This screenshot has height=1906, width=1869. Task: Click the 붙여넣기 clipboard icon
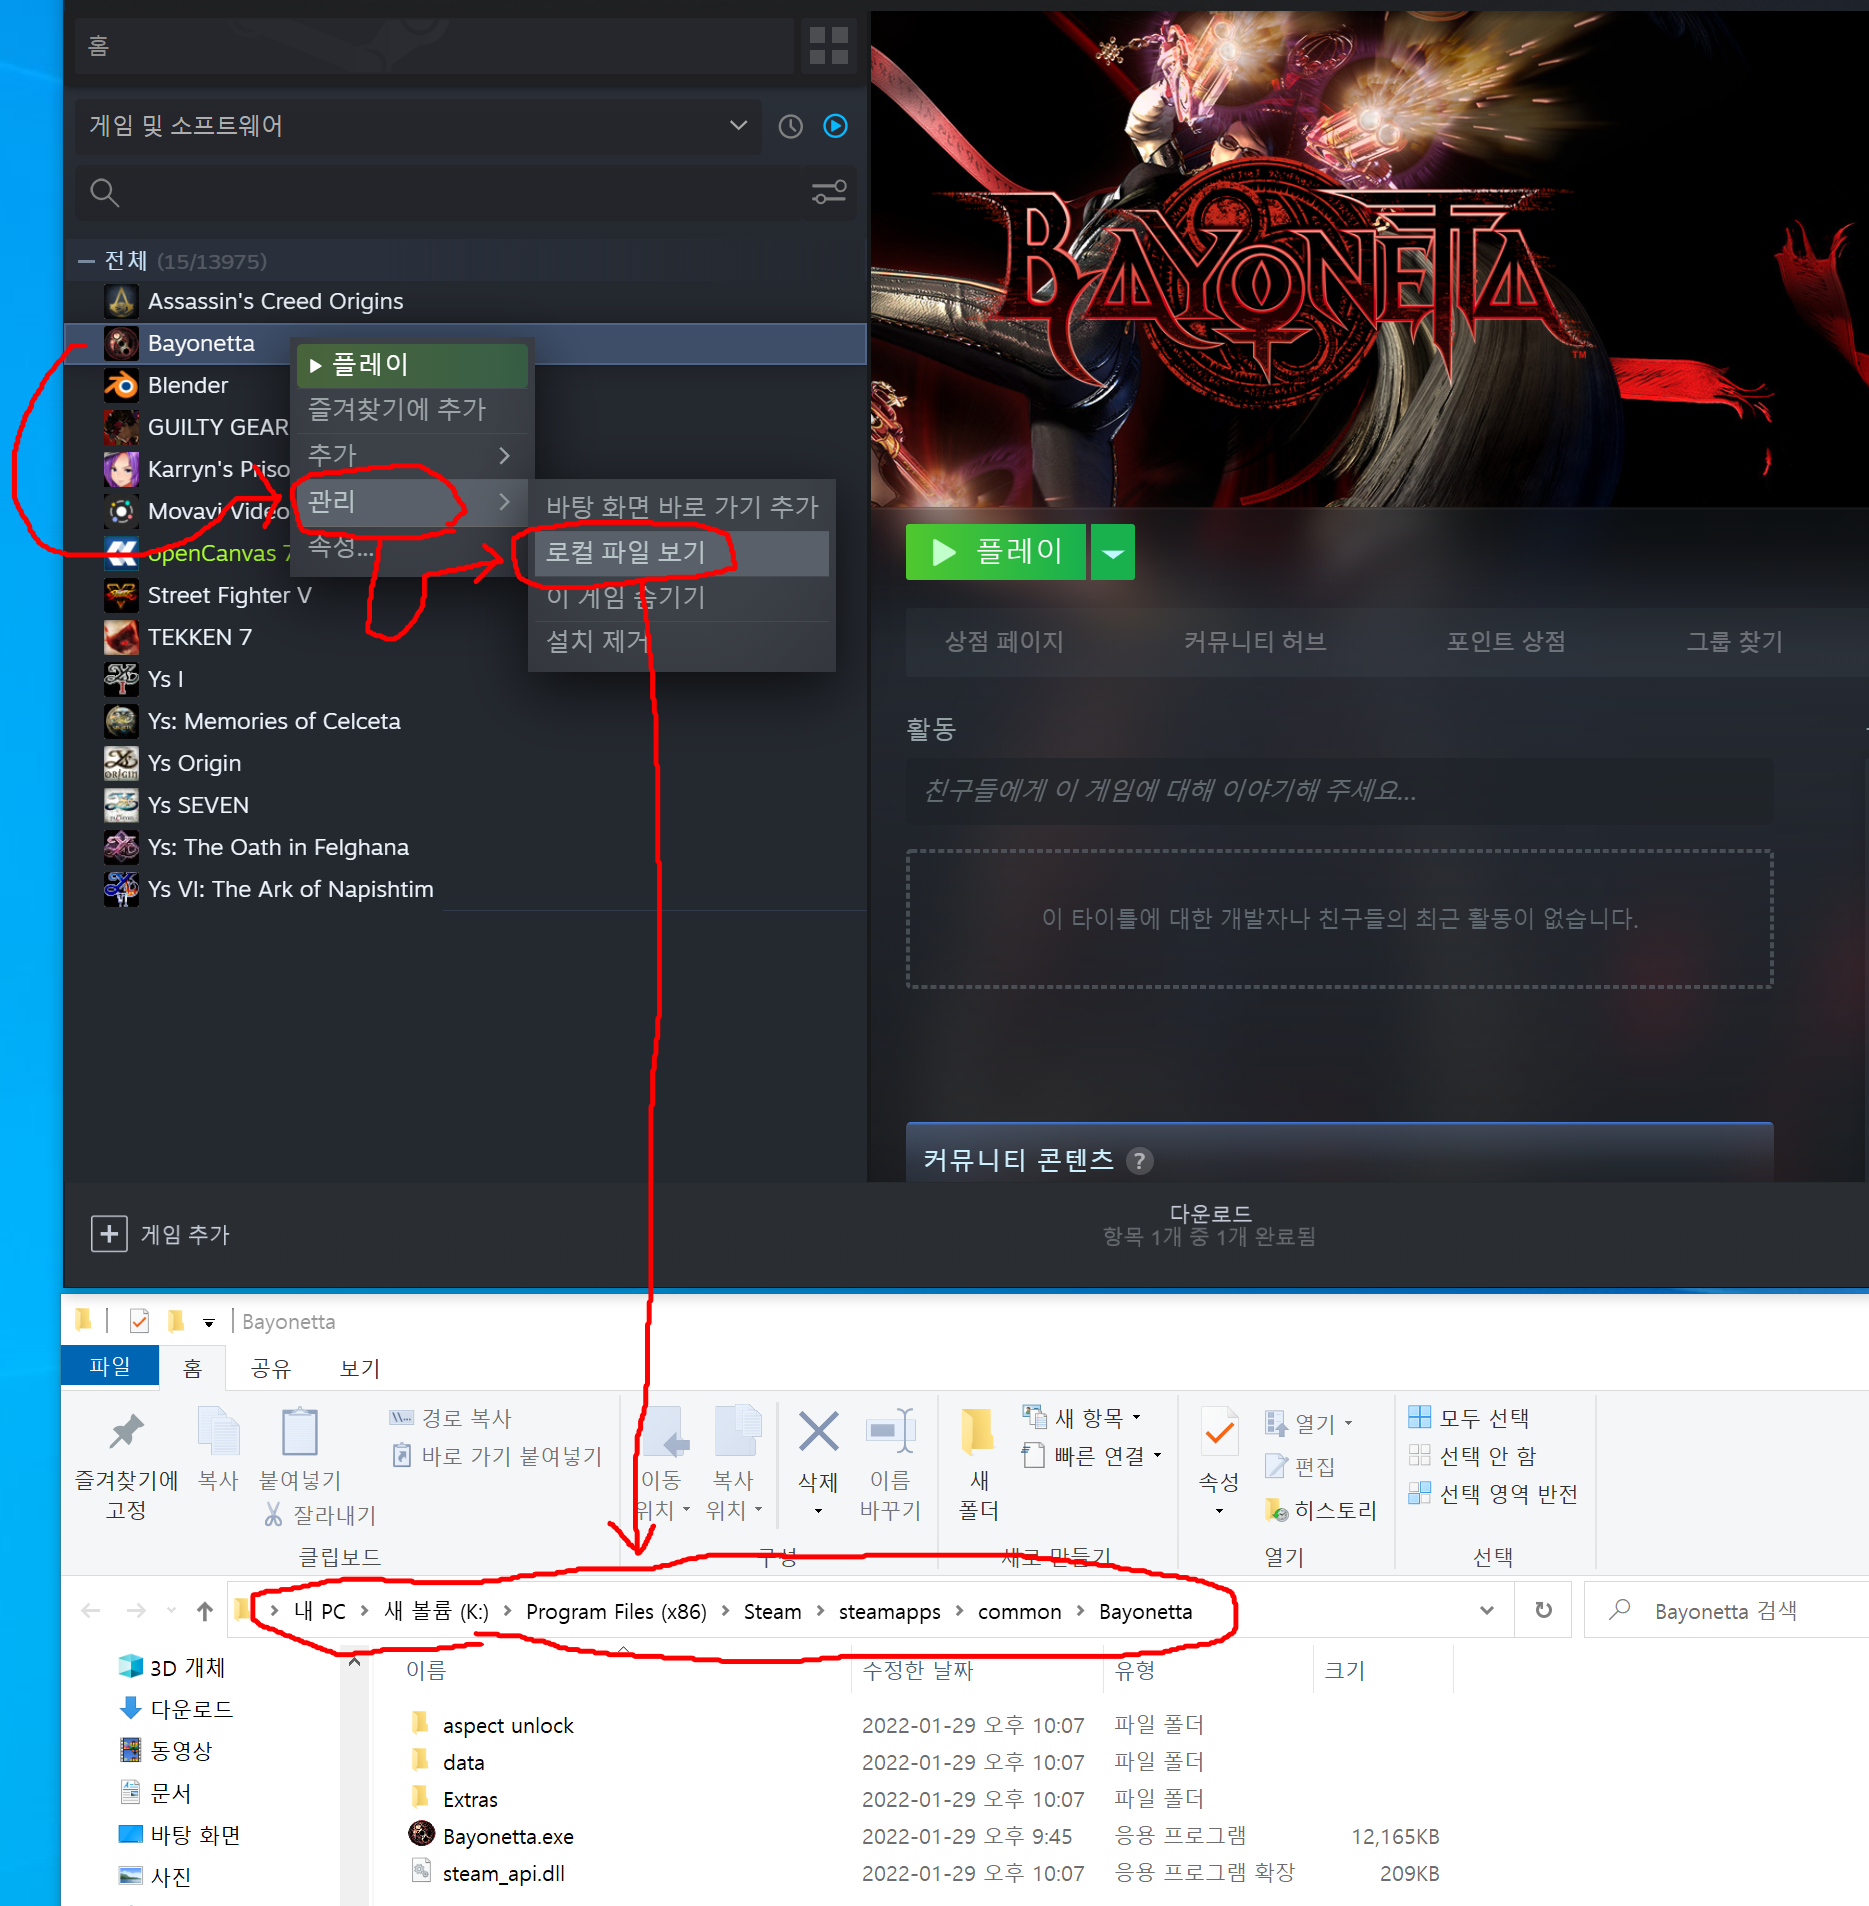coord(299,1432)
